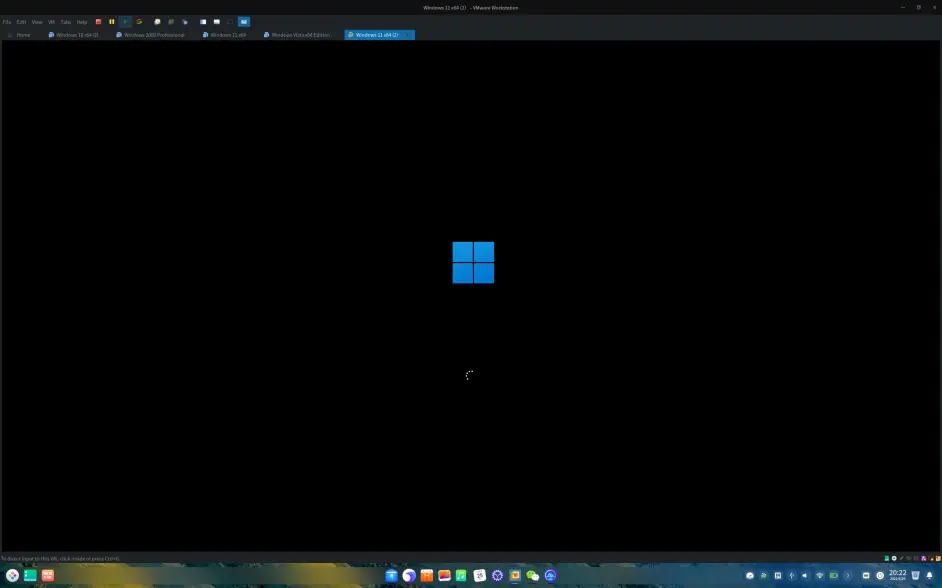Open the Deepin launcher in dock

click(x=12, y=575)
